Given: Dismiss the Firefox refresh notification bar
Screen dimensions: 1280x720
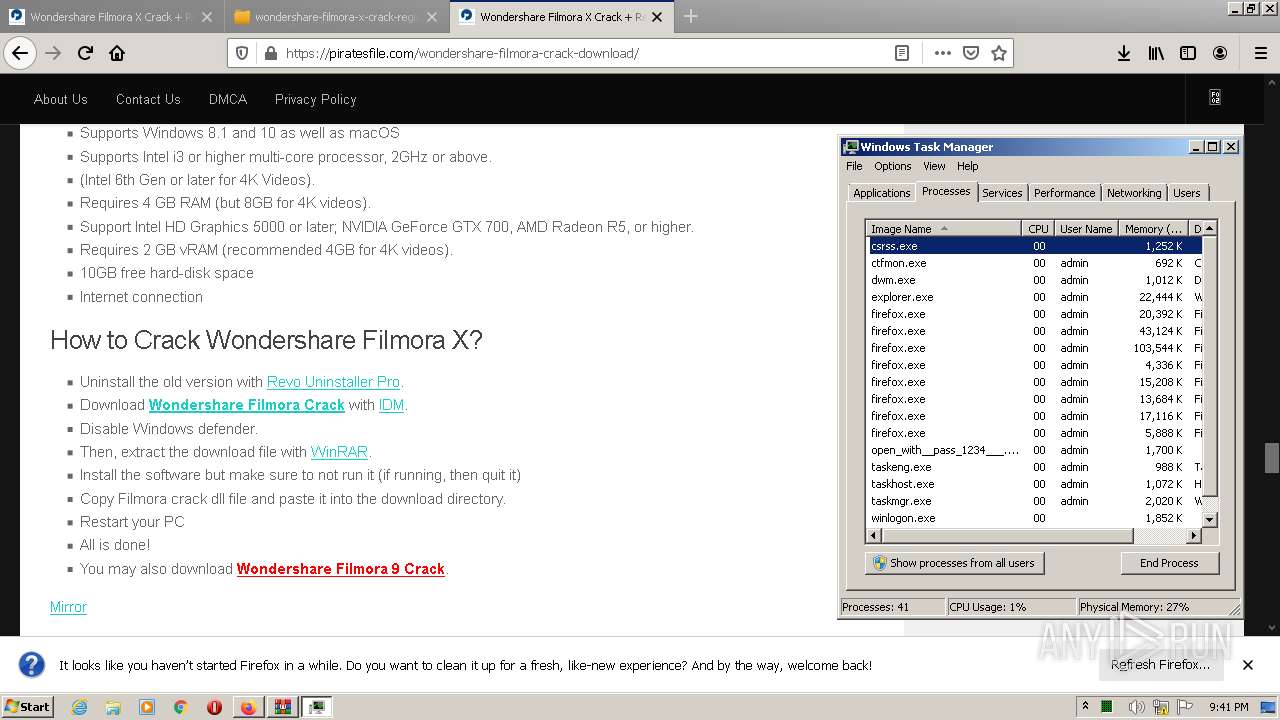Looking at the screenshot, I should [x=1247, y=665].
